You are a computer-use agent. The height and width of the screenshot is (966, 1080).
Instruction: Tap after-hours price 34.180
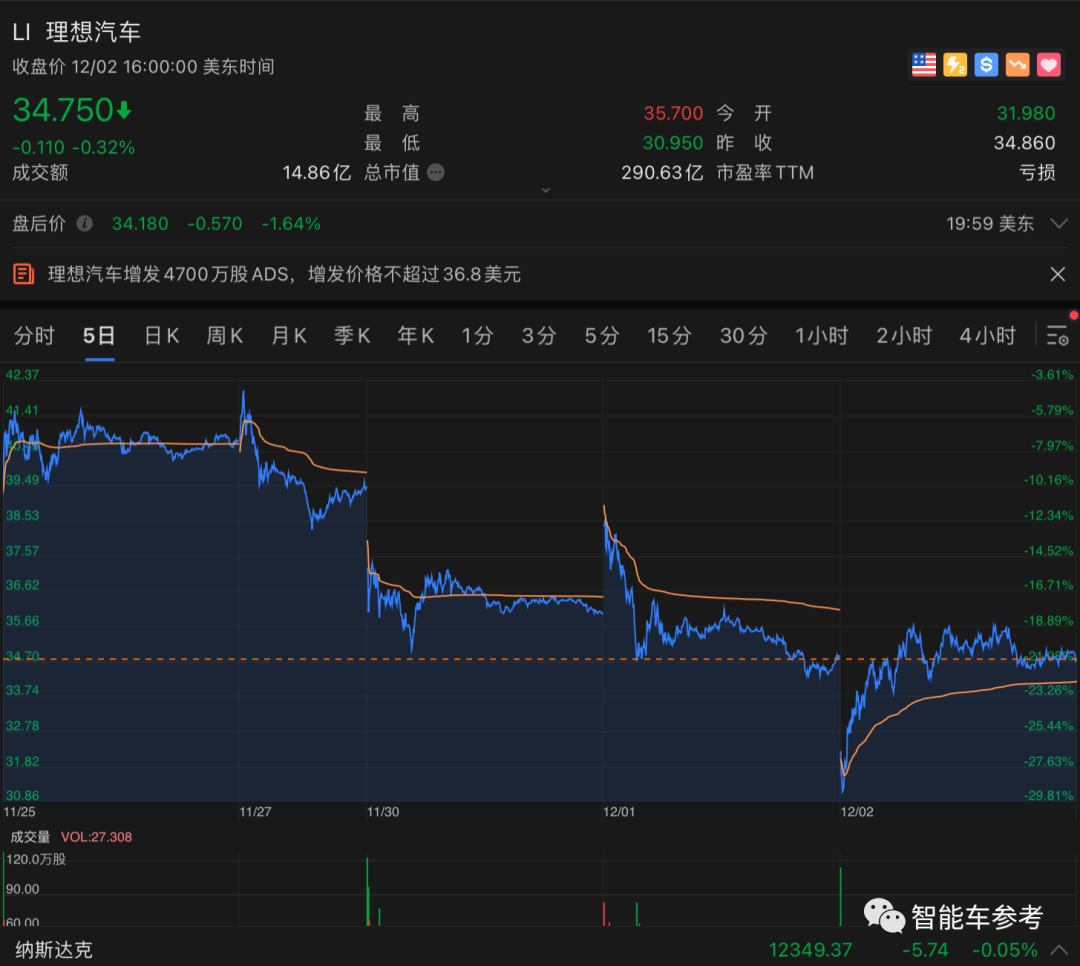coord(140,224)
